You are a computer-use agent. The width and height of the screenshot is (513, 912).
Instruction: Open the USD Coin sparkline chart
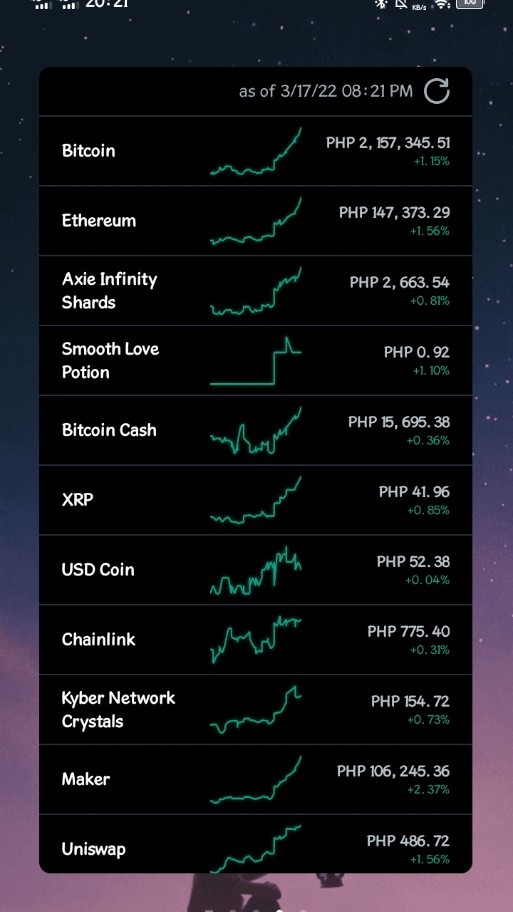point(256,570)
